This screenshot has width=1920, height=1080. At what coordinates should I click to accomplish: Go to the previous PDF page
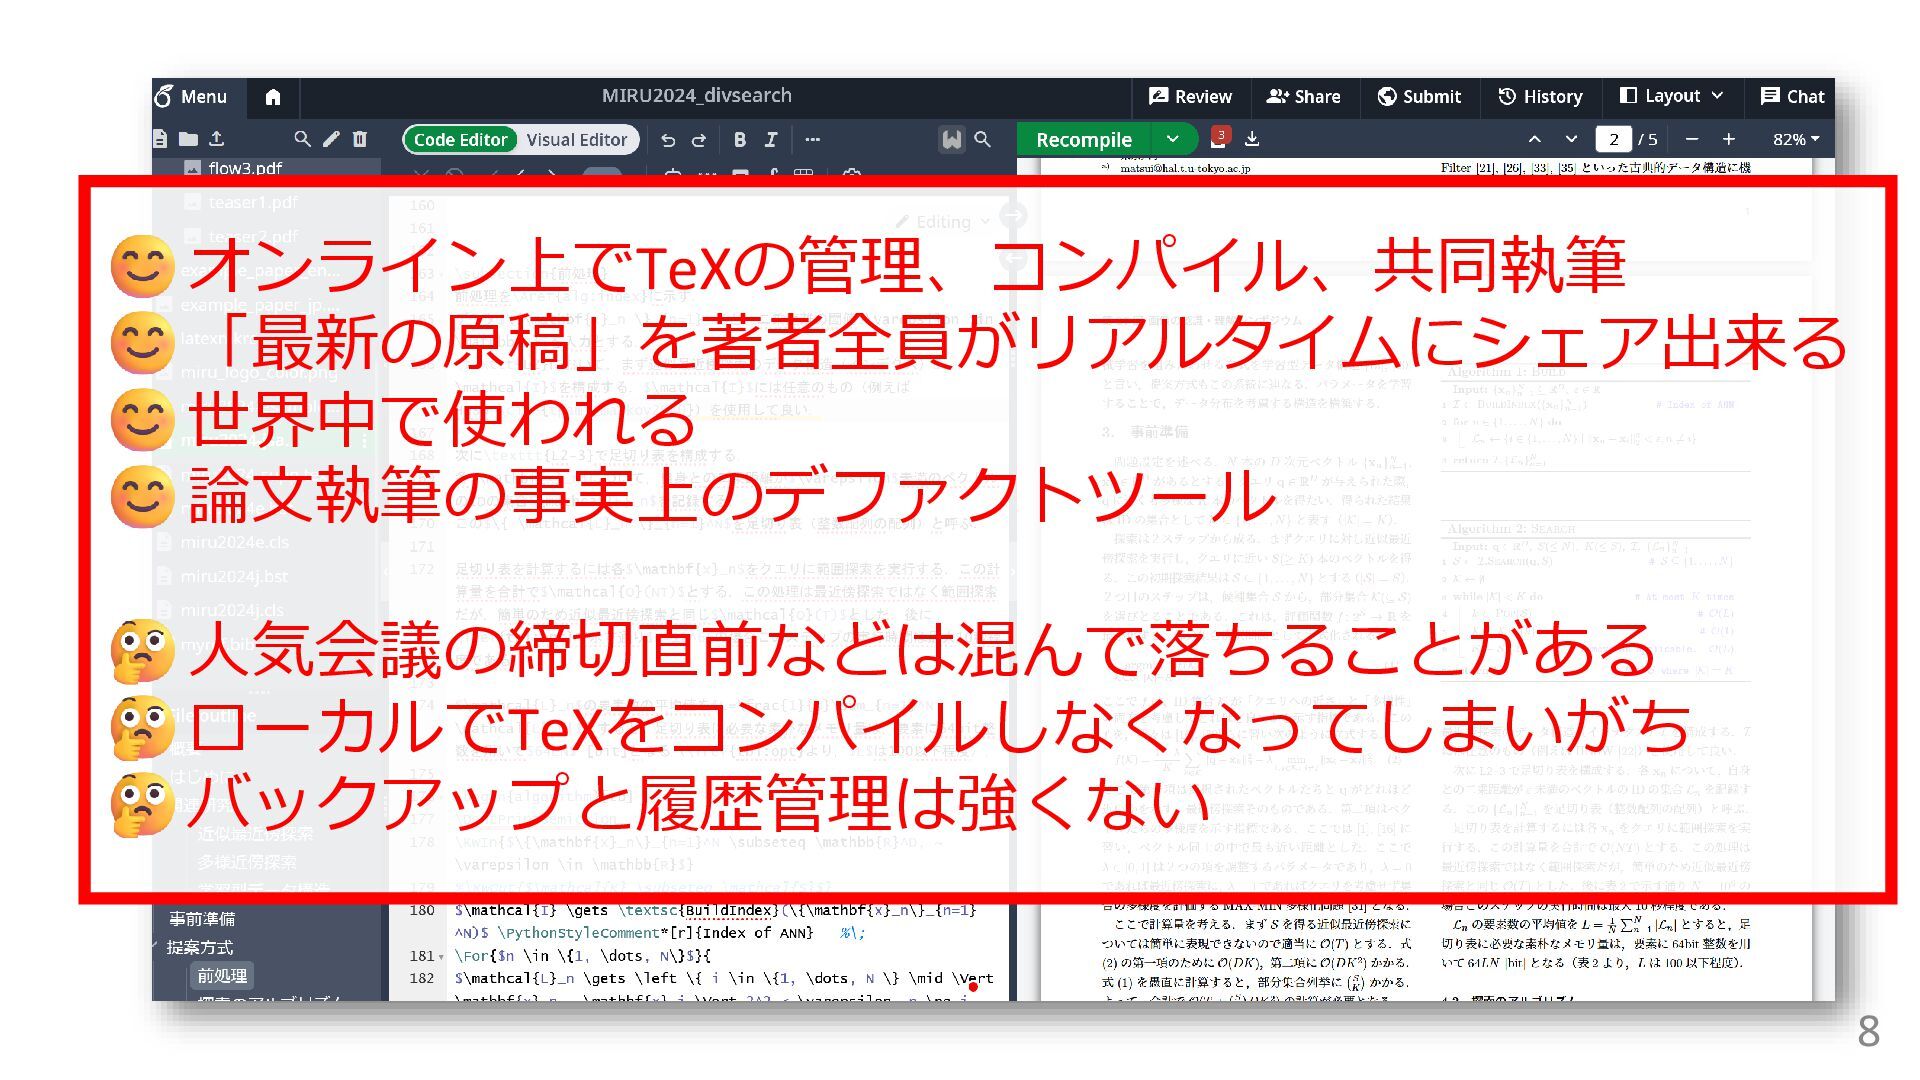tap(1535, 140)
